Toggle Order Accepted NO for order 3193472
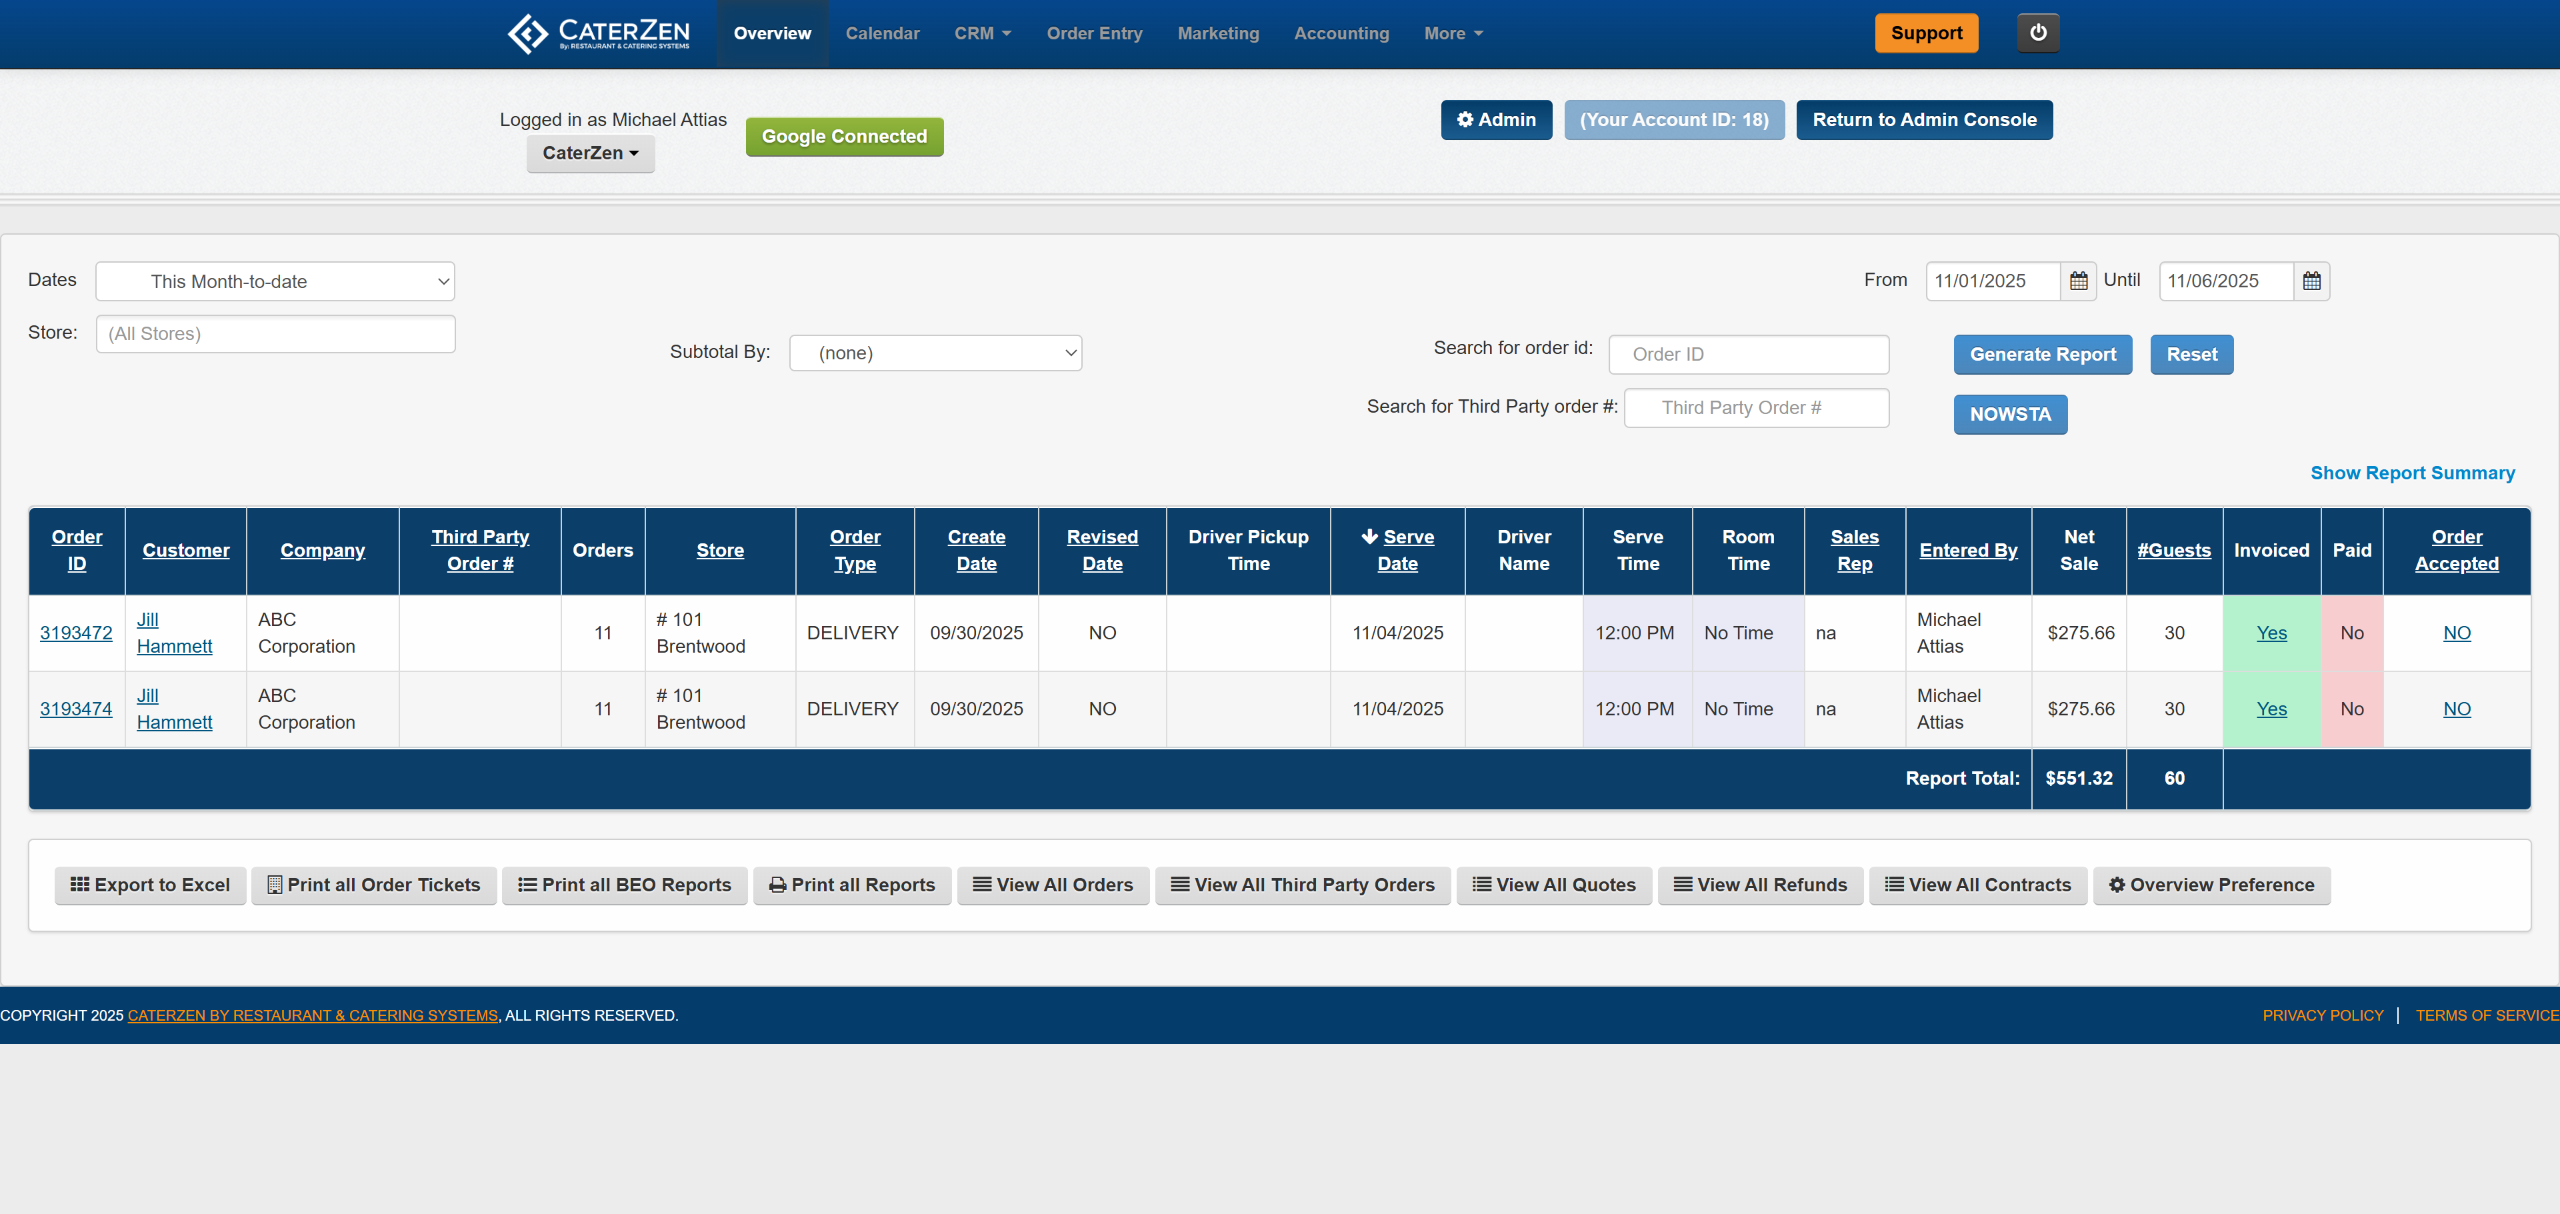The width and height of the screenshot is (2560, 1214). point(2456,633)
